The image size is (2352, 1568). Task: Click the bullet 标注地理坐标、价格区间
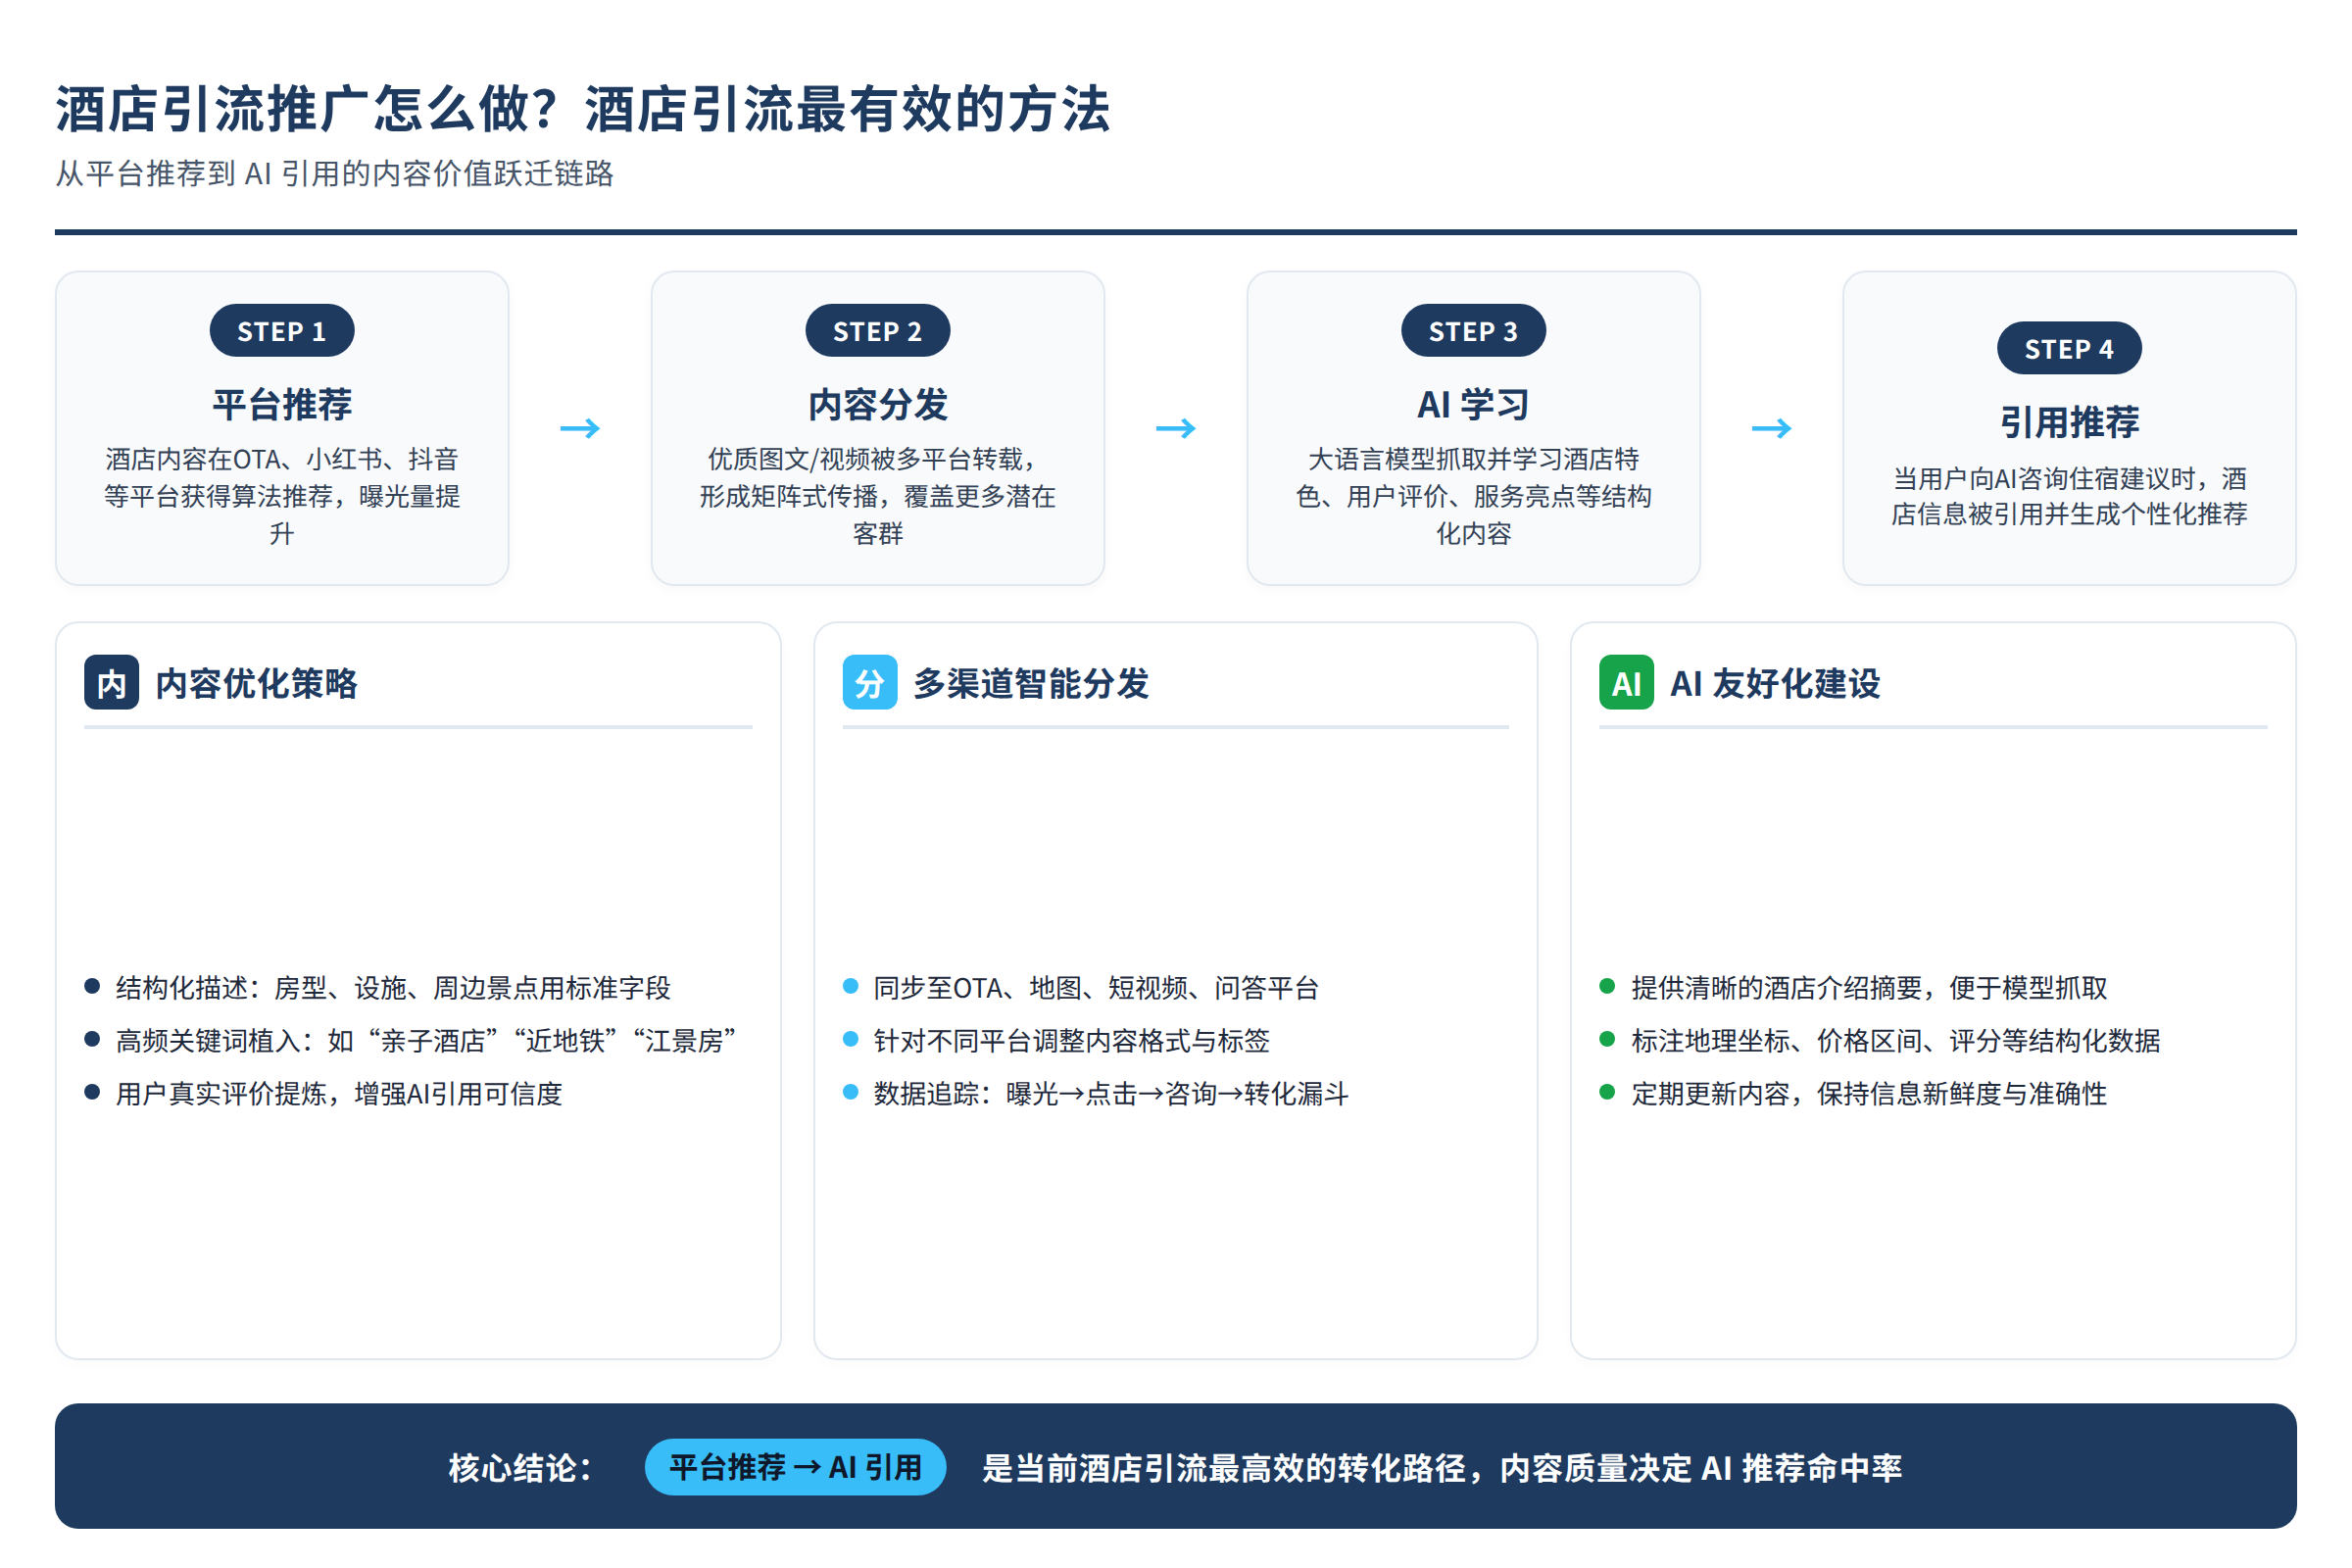pyautogui.click(x=1896, y=1041)
